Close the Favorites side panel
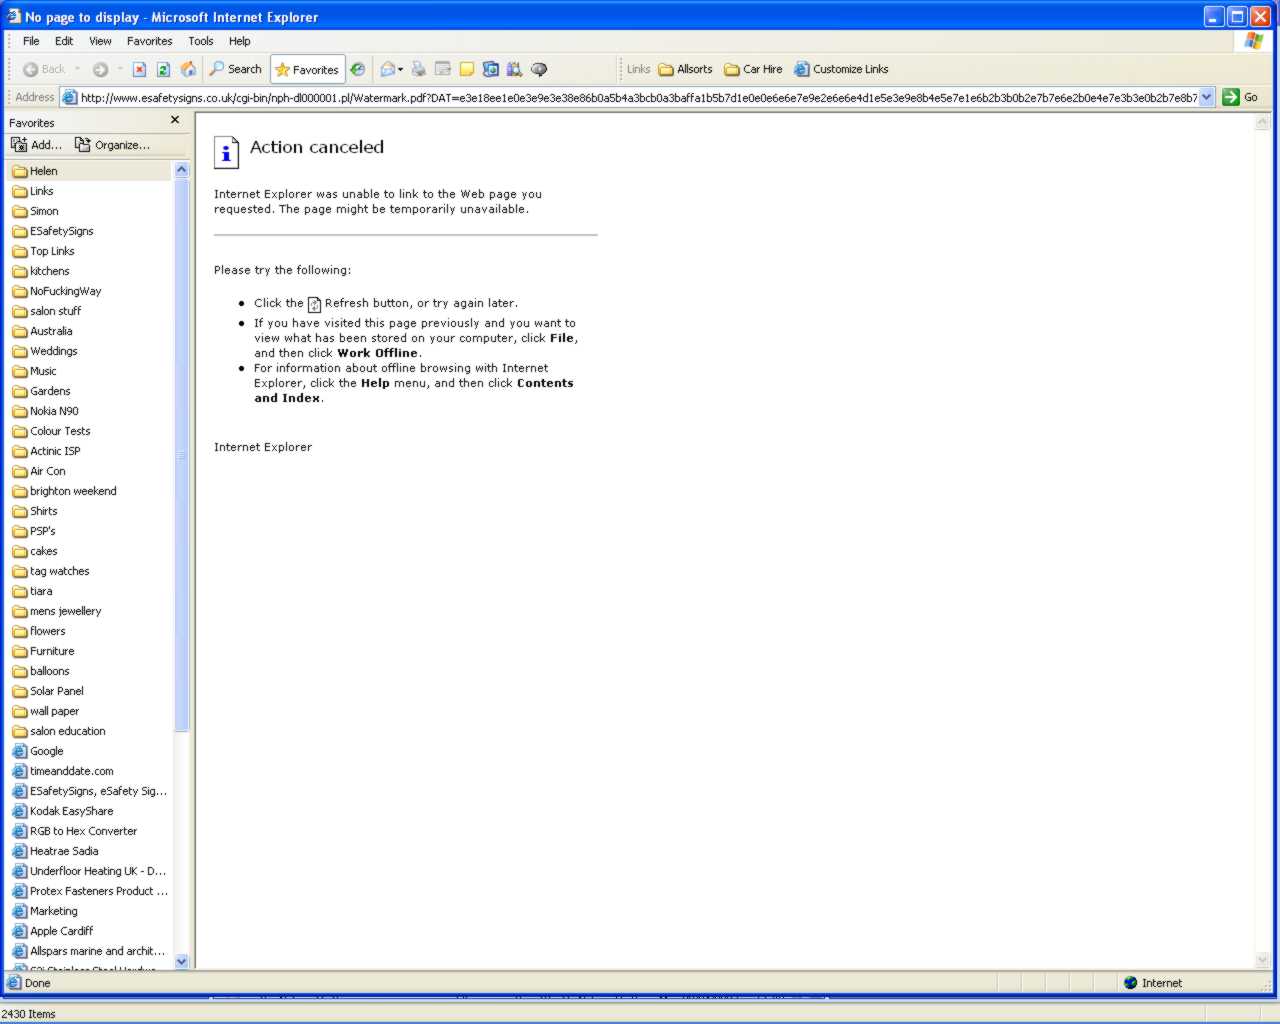Screen dimensions: 1280x1024 175,120
